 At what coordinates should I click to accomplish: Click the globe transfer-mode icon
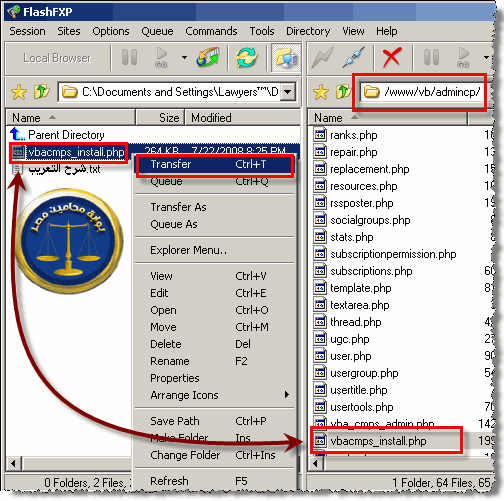pos(208,57)
